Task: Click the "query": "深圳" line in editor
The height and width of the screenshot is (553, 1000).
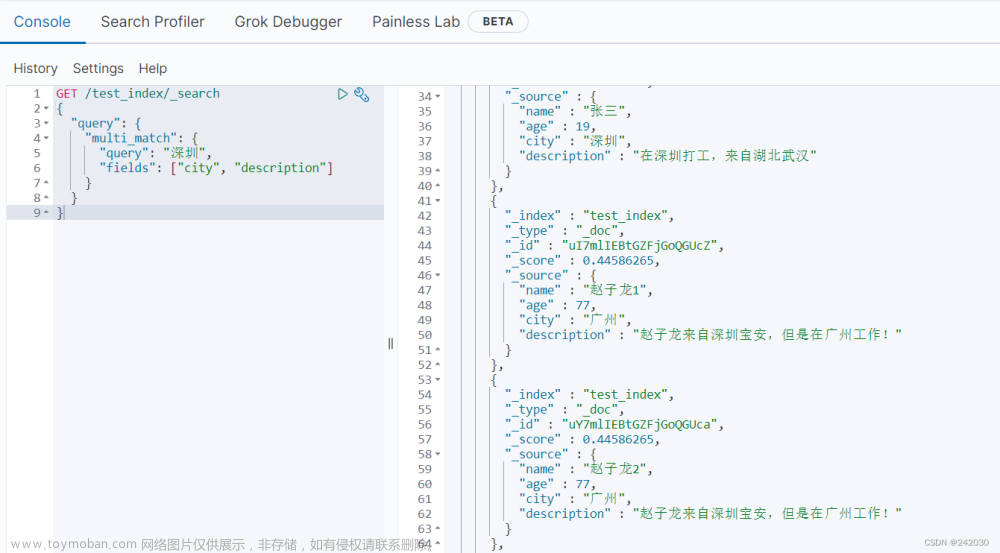Action: point(155,153)
